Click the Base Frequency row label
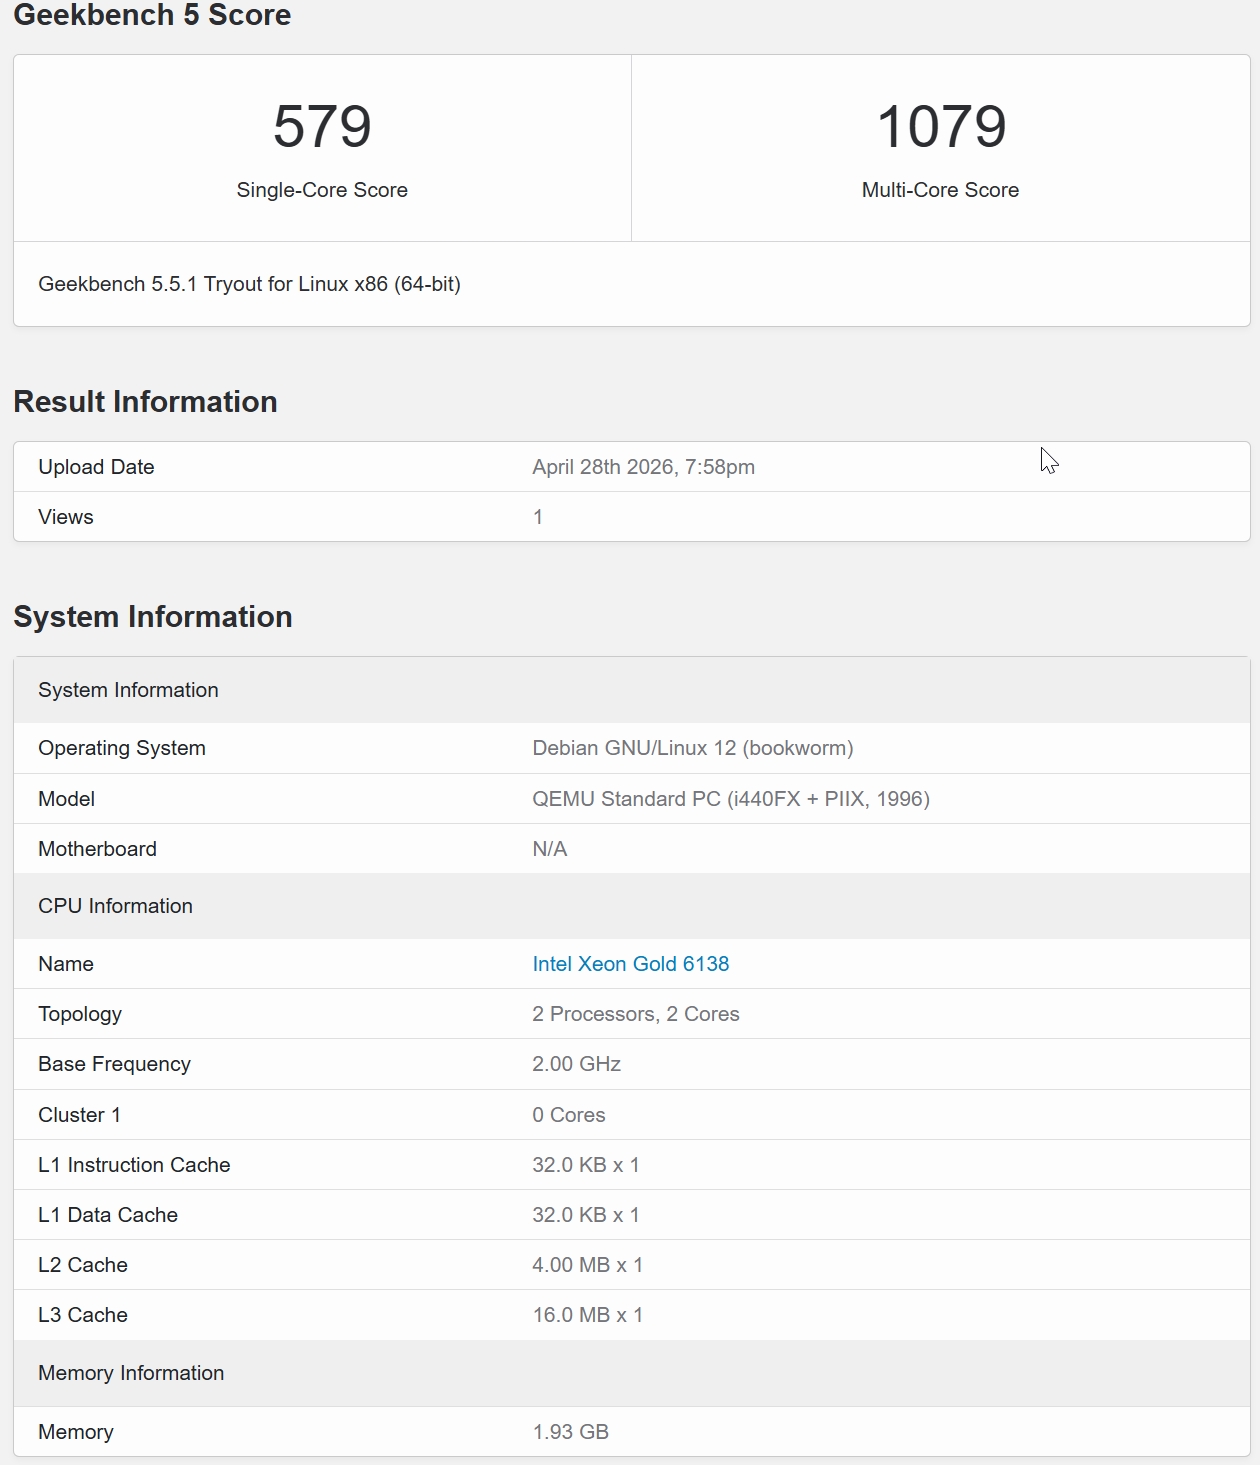Screen dimensions: 1260x1465 click(114, 1064)
